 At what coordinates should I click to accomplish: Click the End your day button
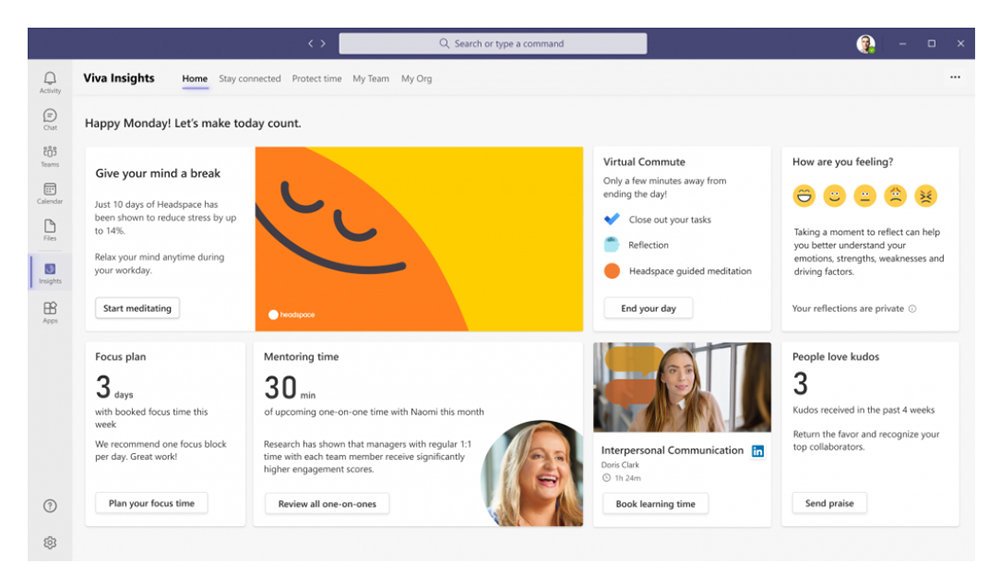(x=648, y=308)
